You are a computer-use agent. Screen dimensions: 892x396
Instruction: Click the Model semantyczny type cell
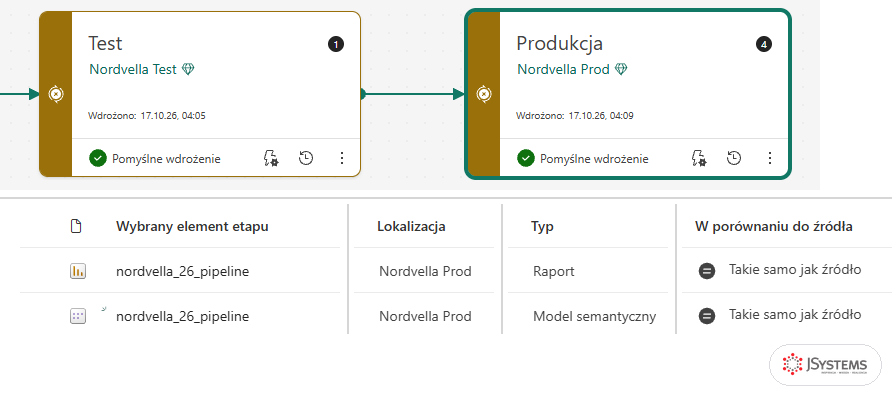pos(594,316)
